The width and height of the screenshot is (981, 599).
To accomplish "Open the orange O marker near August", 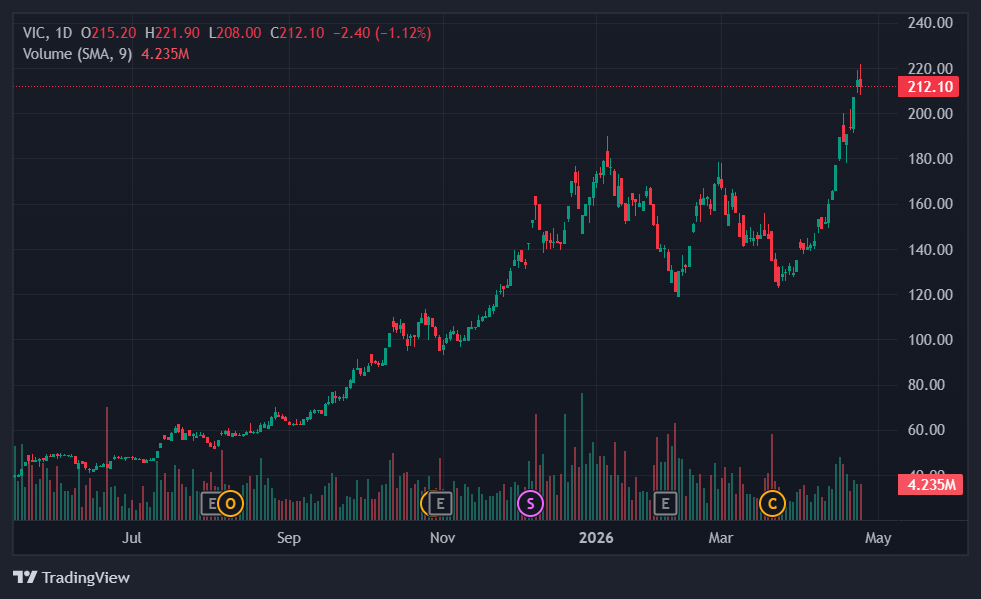I will click(x=231, y=503).
